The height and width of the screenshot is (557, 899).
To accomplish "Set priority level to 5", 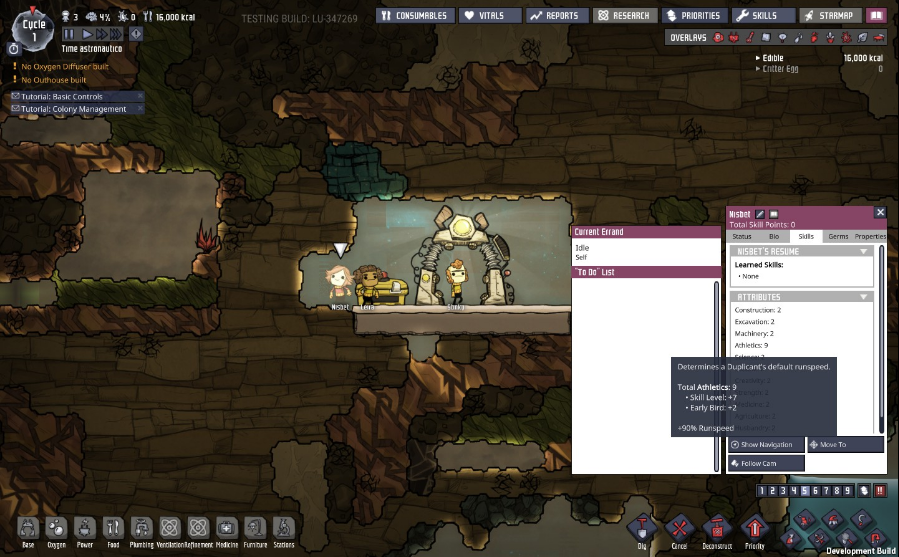I will point(804,490).
